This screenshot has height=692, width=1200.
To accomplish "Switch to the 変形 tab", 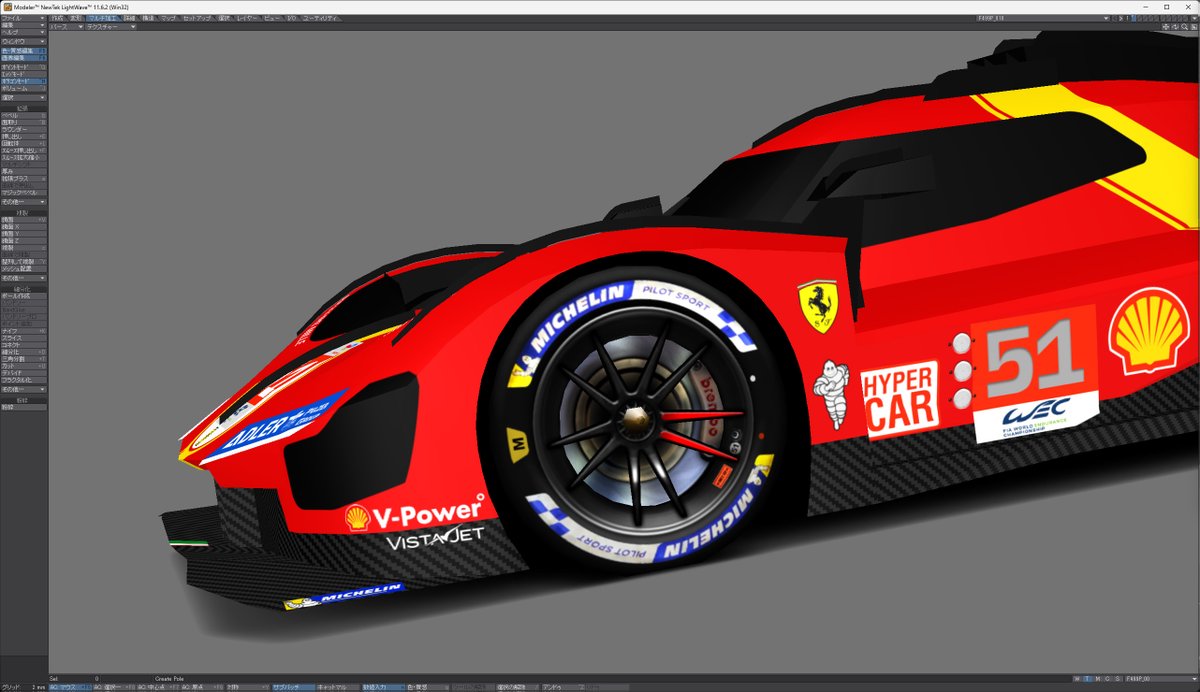I will 76,18.
